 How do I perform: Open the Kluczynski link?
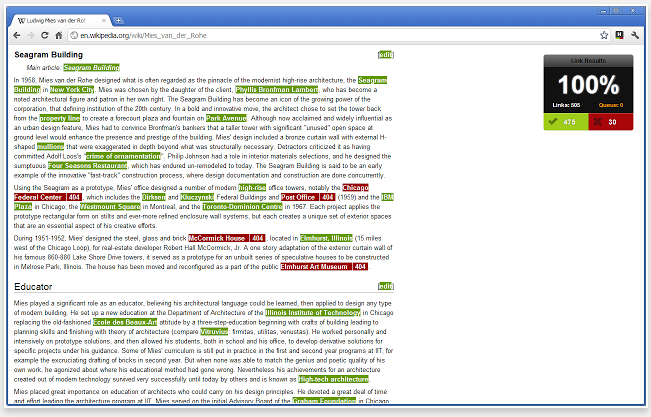pyautogui.click(x=197, y=197)
